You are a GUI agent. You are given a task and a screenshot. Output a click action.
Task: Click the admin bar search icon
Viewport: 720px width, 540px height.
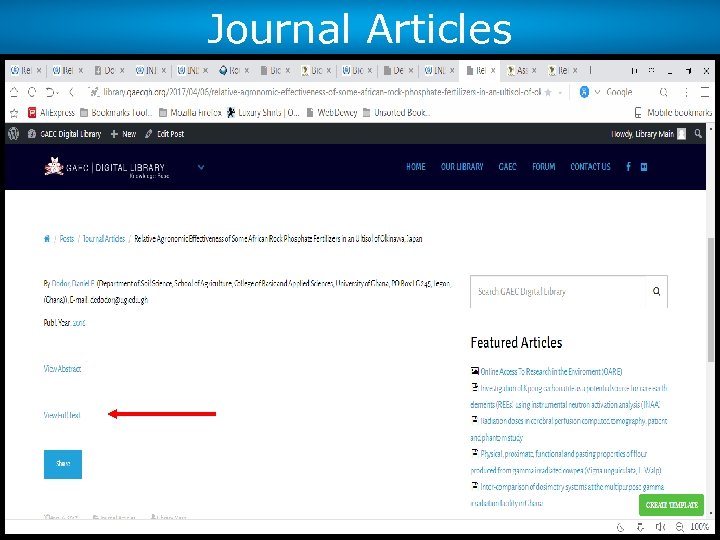coord(698,134)
